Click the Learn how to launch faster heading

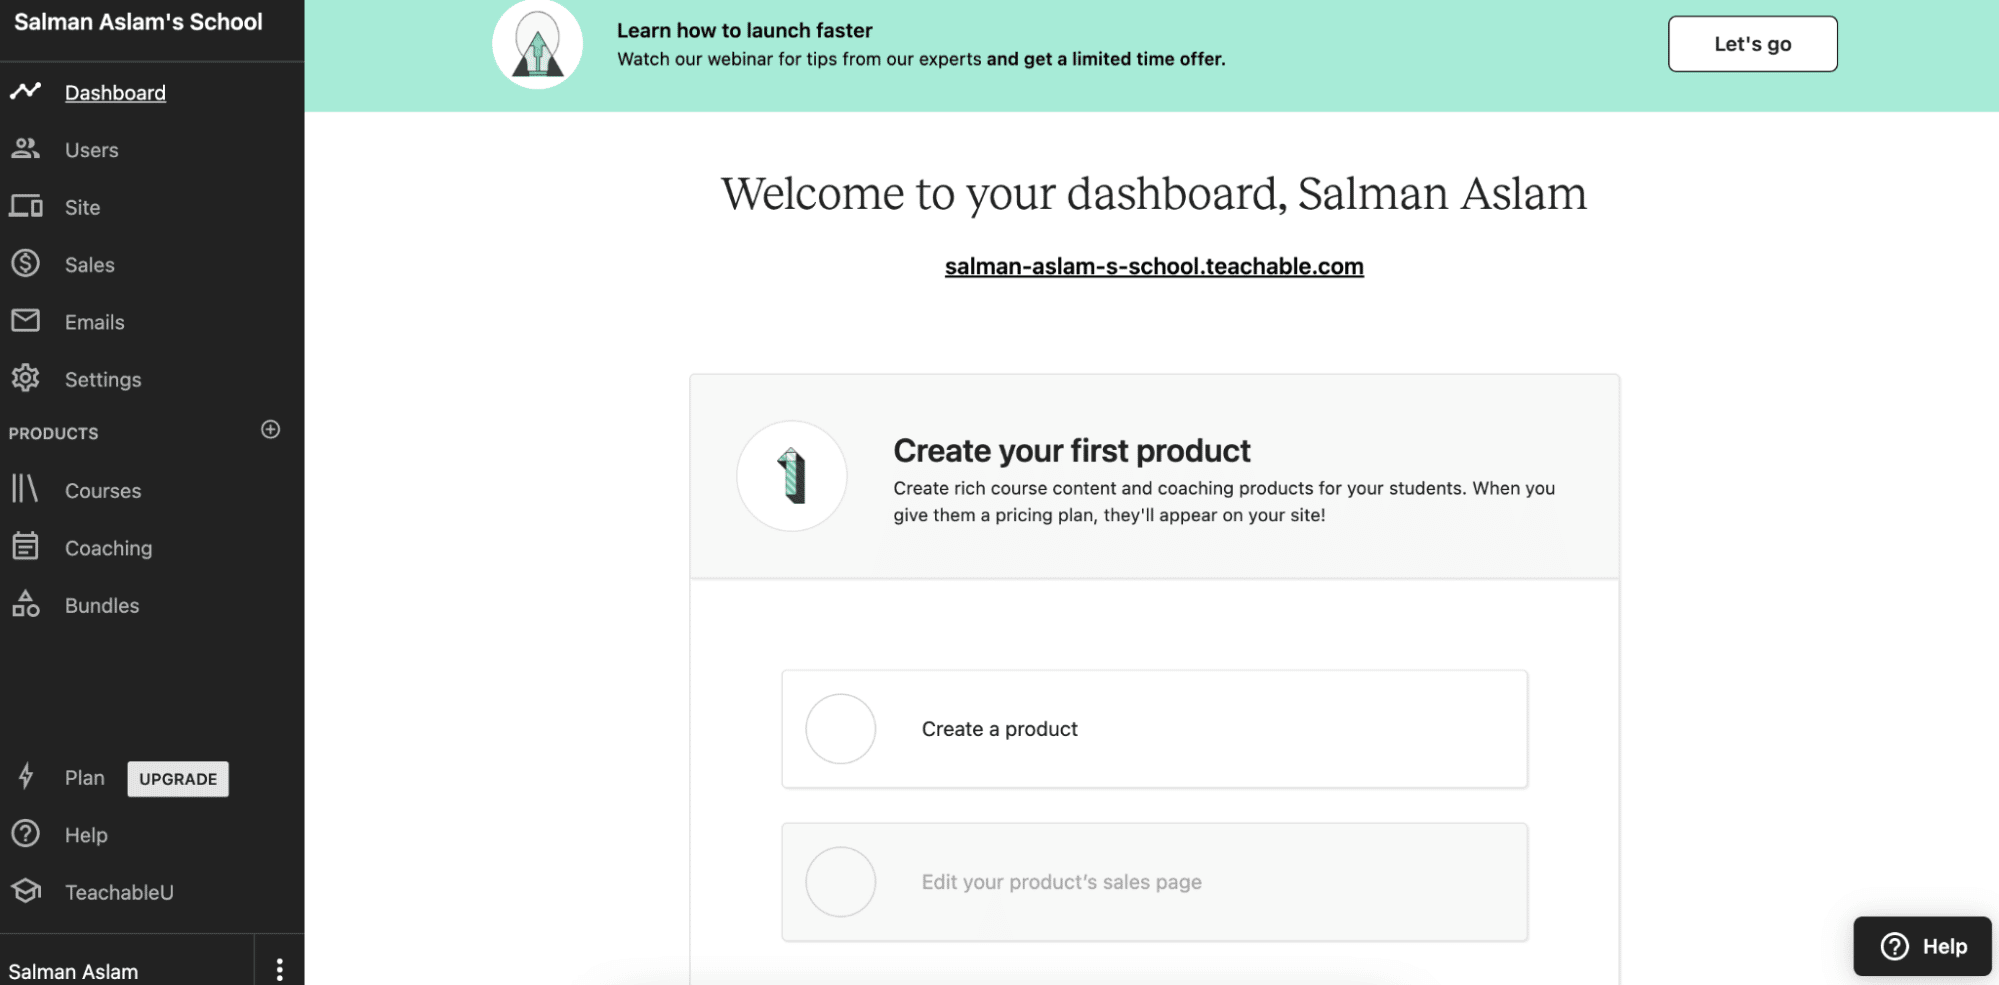[744, 30]
